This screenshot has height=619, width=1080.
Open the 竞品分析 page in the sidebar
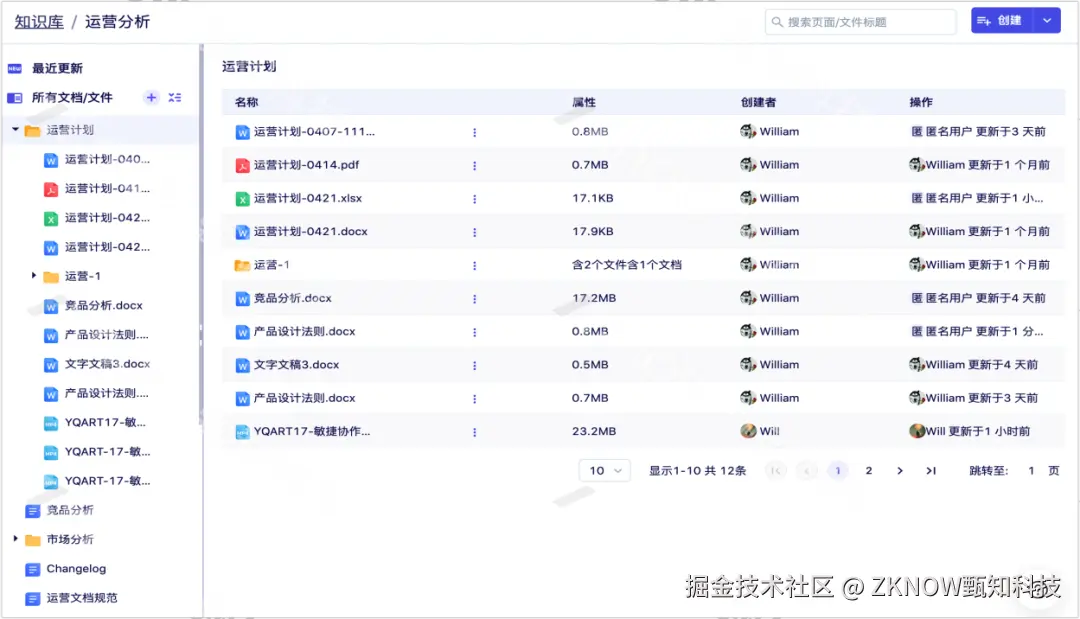click(x=70, y=510)
